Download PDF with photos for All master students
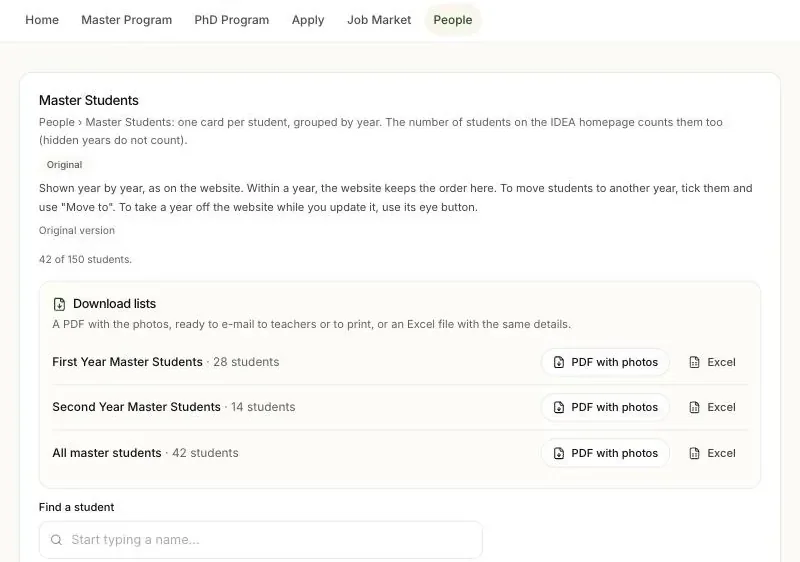800x562 pixels. (x=606, y=453)
